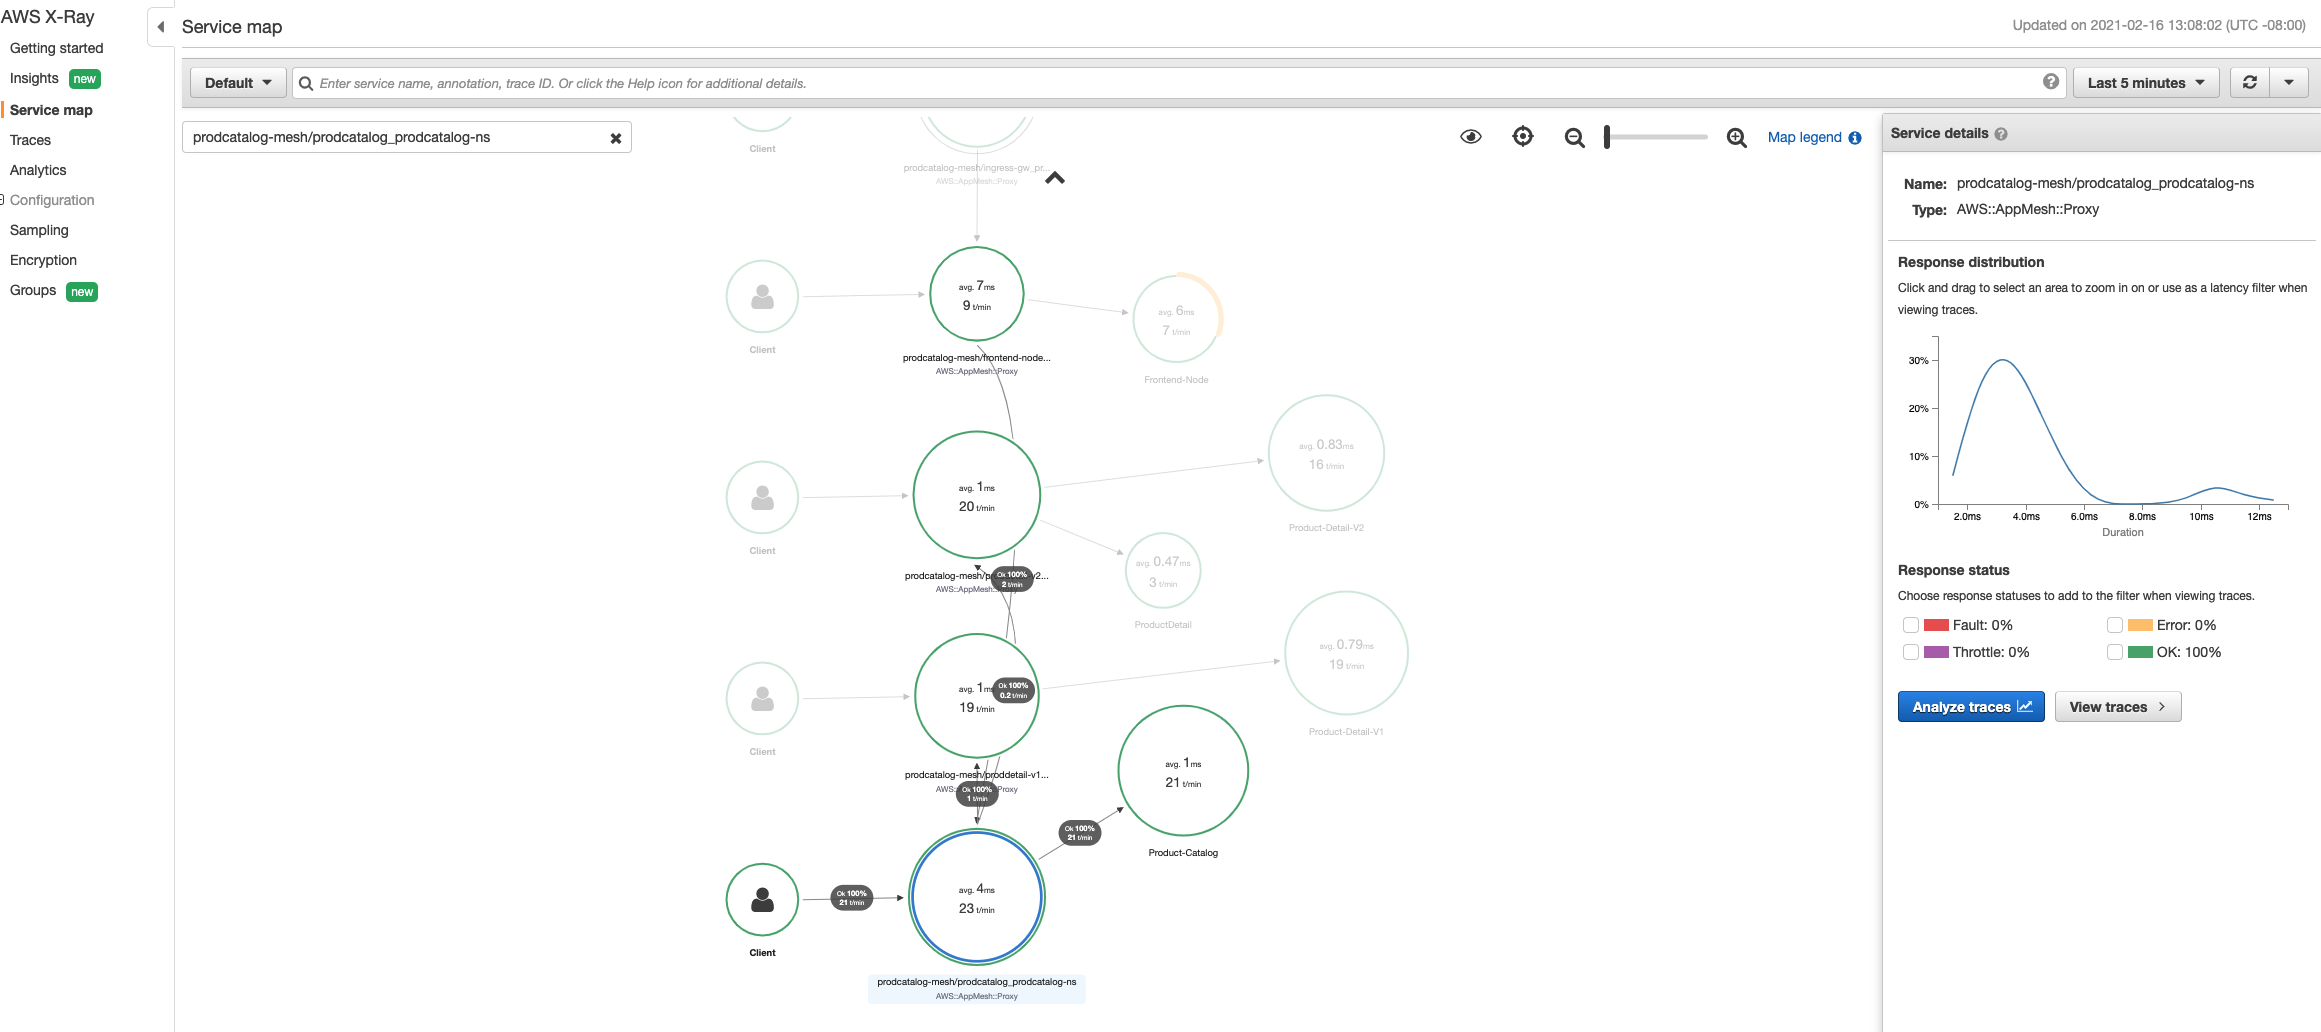Select the Product-Catalog service node
Viewport: 2321px width, 1032px height.
(x=1183, y=770)
